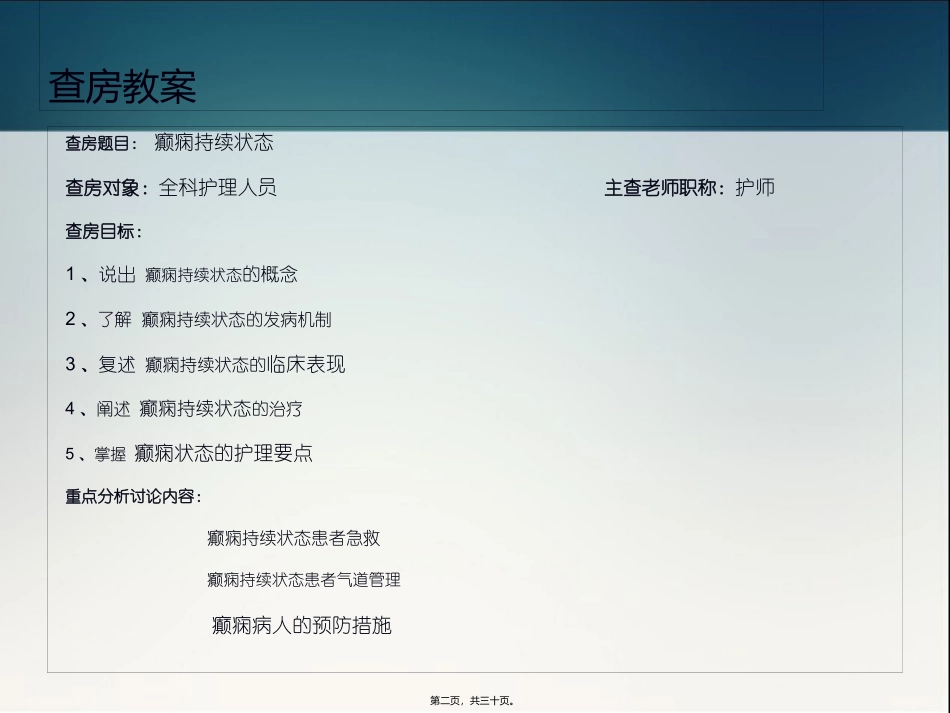Click the line 癫痫持续状态患者气道管理
Screen dimensions: 950x713
[x=304, y=580]
